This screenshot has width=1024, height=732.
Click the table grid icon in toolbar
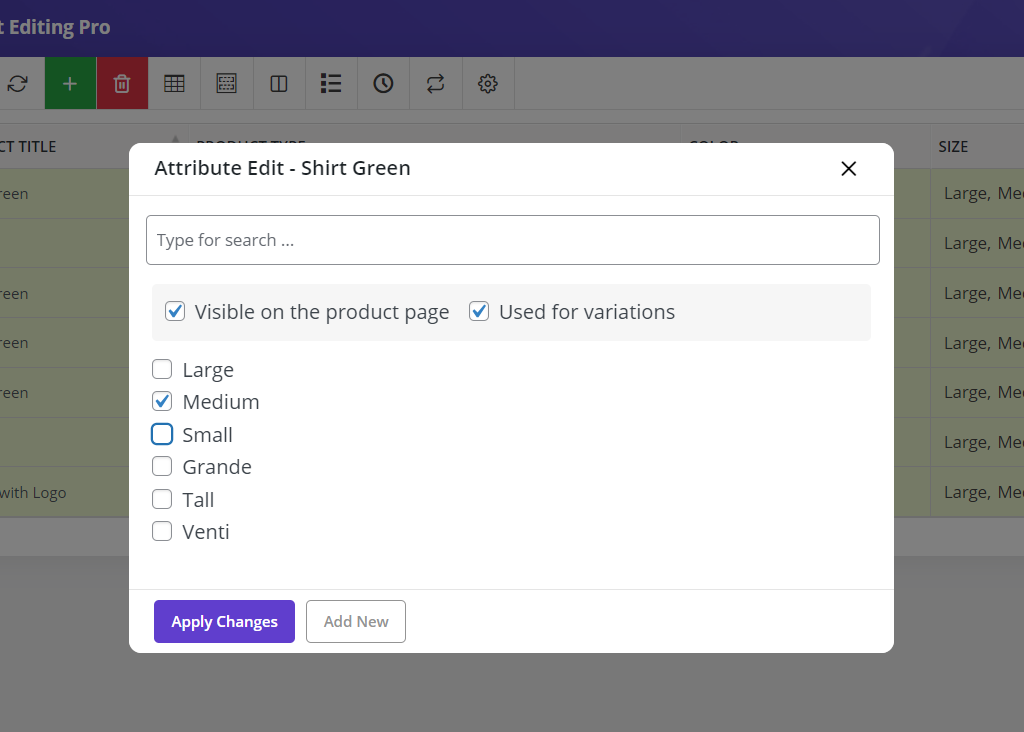click(174, 84)
